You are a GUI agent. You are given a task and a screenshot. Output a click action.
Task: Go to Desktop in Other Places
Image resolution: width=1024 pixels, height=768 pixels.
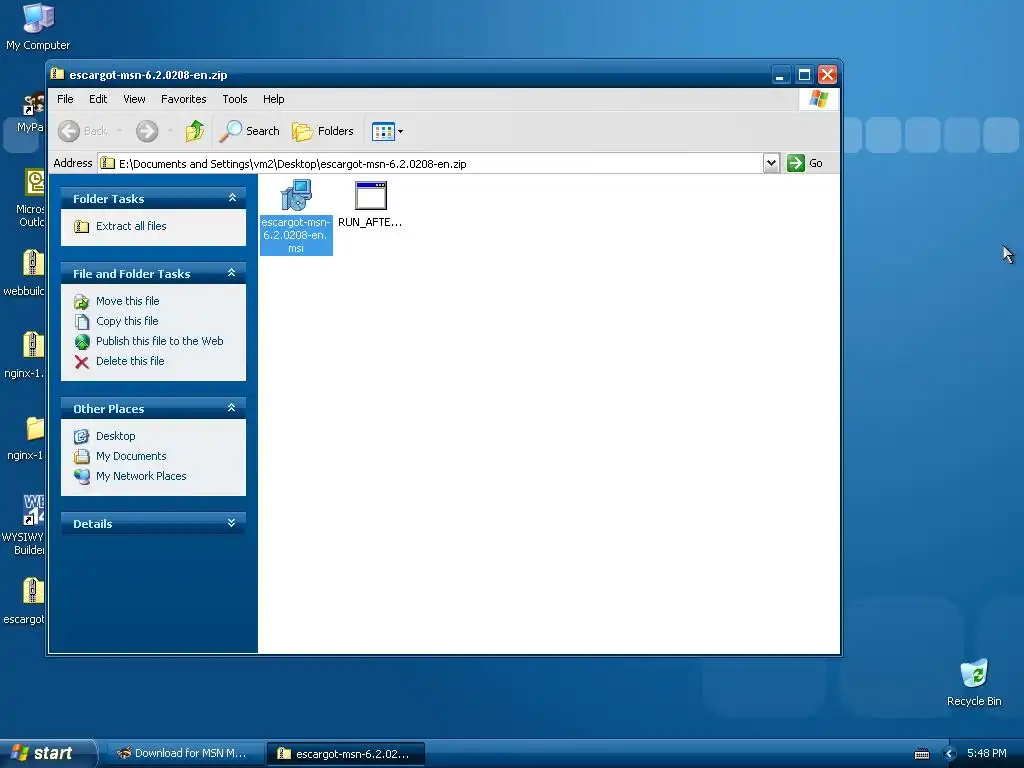(x=116, y=436)
